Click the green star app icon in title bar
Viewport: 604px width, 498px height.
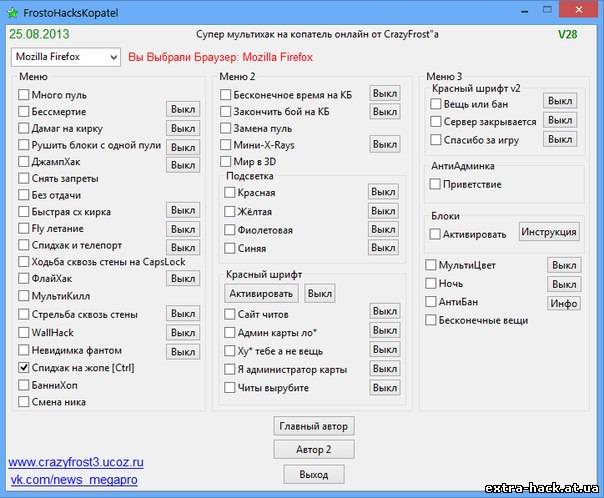pyautogui.click(x=12, y=13)
